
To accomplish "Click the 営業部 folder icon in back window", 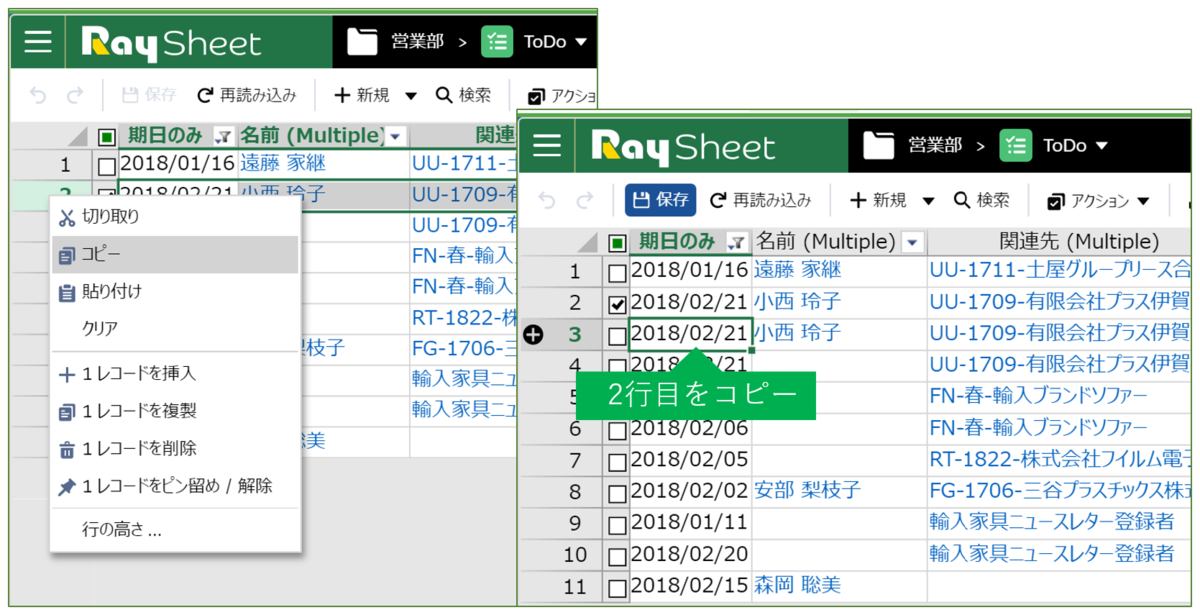I will click(x=362, y=41).
